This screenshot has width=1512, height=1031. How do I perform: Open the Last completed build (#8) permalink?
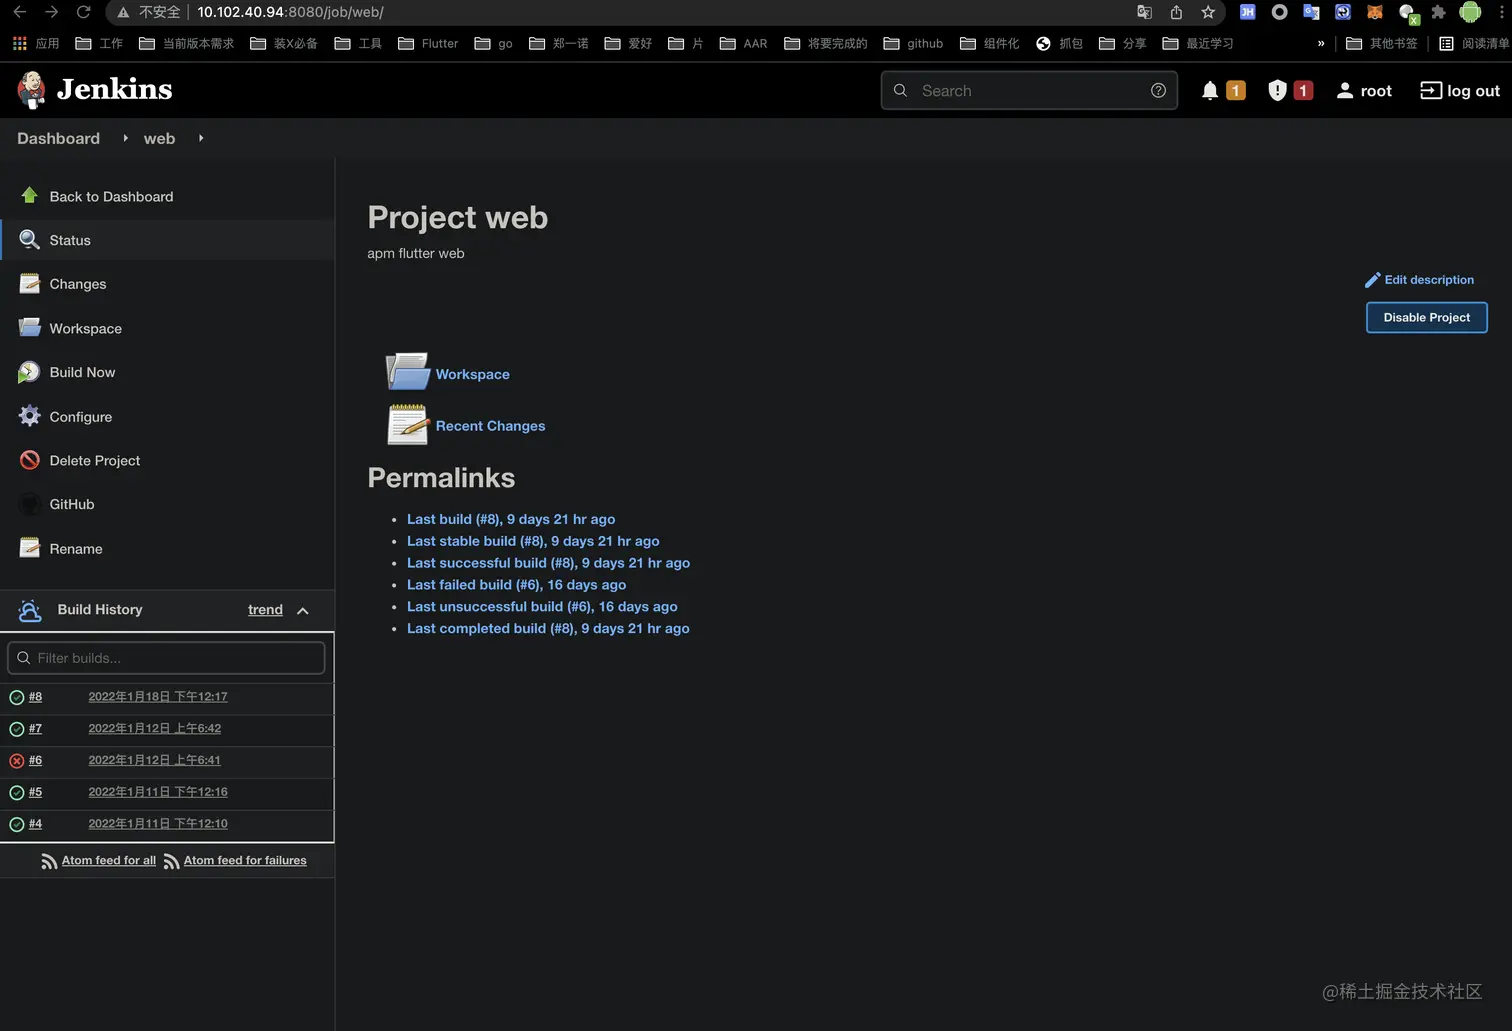(548, 629)
